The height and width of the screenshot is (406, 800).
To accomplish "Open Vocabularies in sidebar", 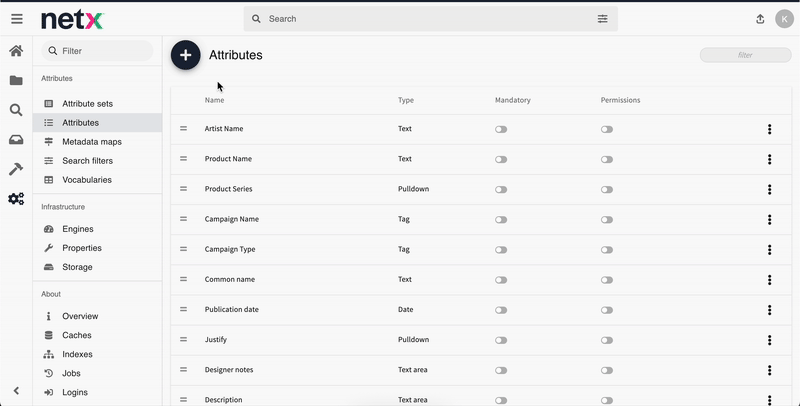I will 86,180.
